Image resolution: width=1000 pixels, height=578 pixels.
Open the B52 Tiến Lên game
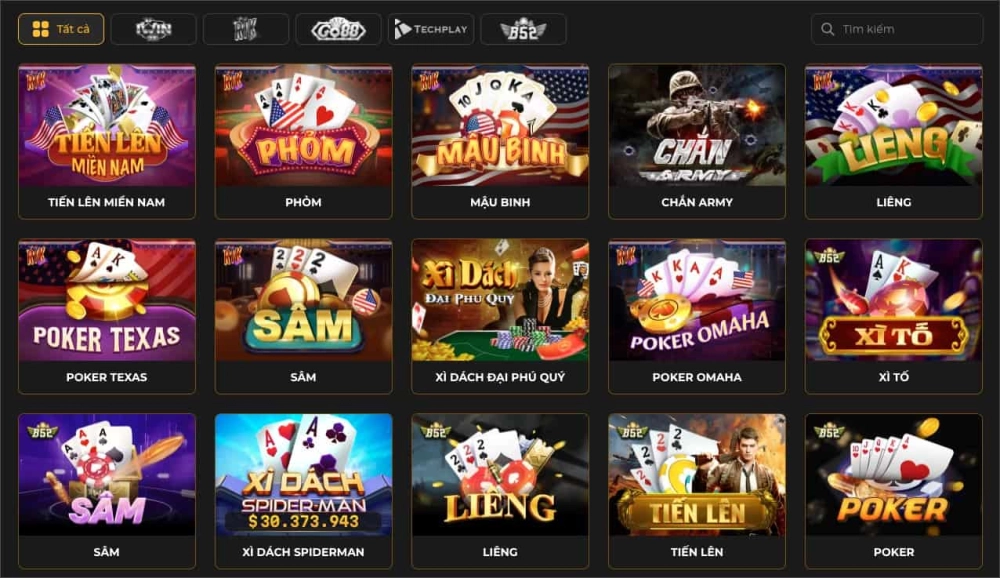pyautogui.click(x=697, y=491)
